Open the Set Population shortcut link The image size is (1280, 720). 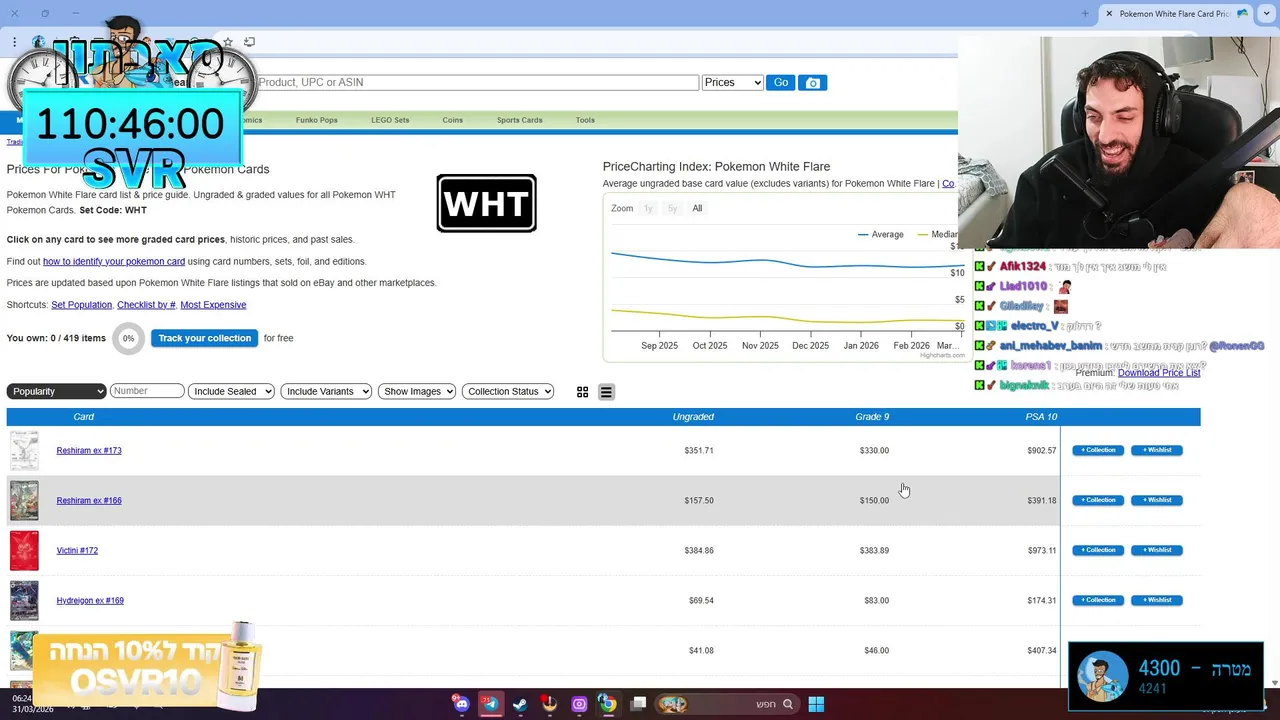81,305
